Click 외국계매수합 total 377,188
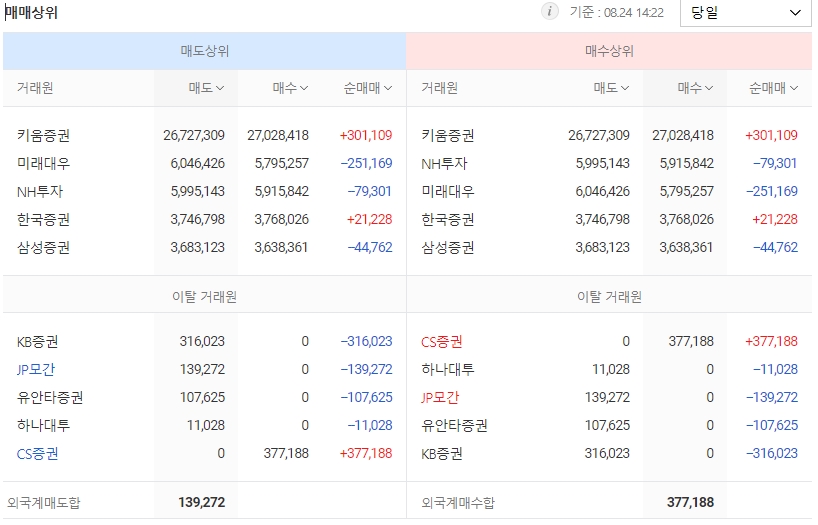The image size is (818, 525). (690, 503)
